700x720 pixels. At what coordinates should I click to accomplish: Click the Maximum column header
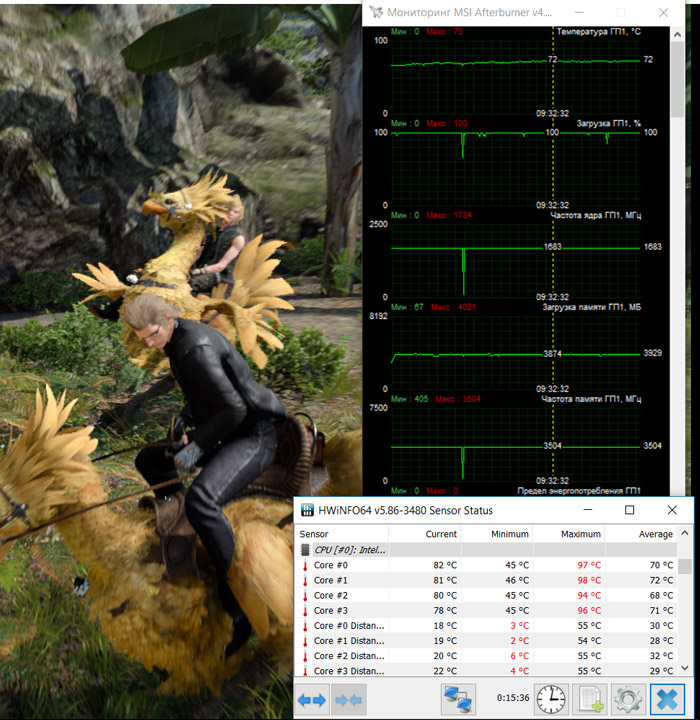click(x=580, y=534)
